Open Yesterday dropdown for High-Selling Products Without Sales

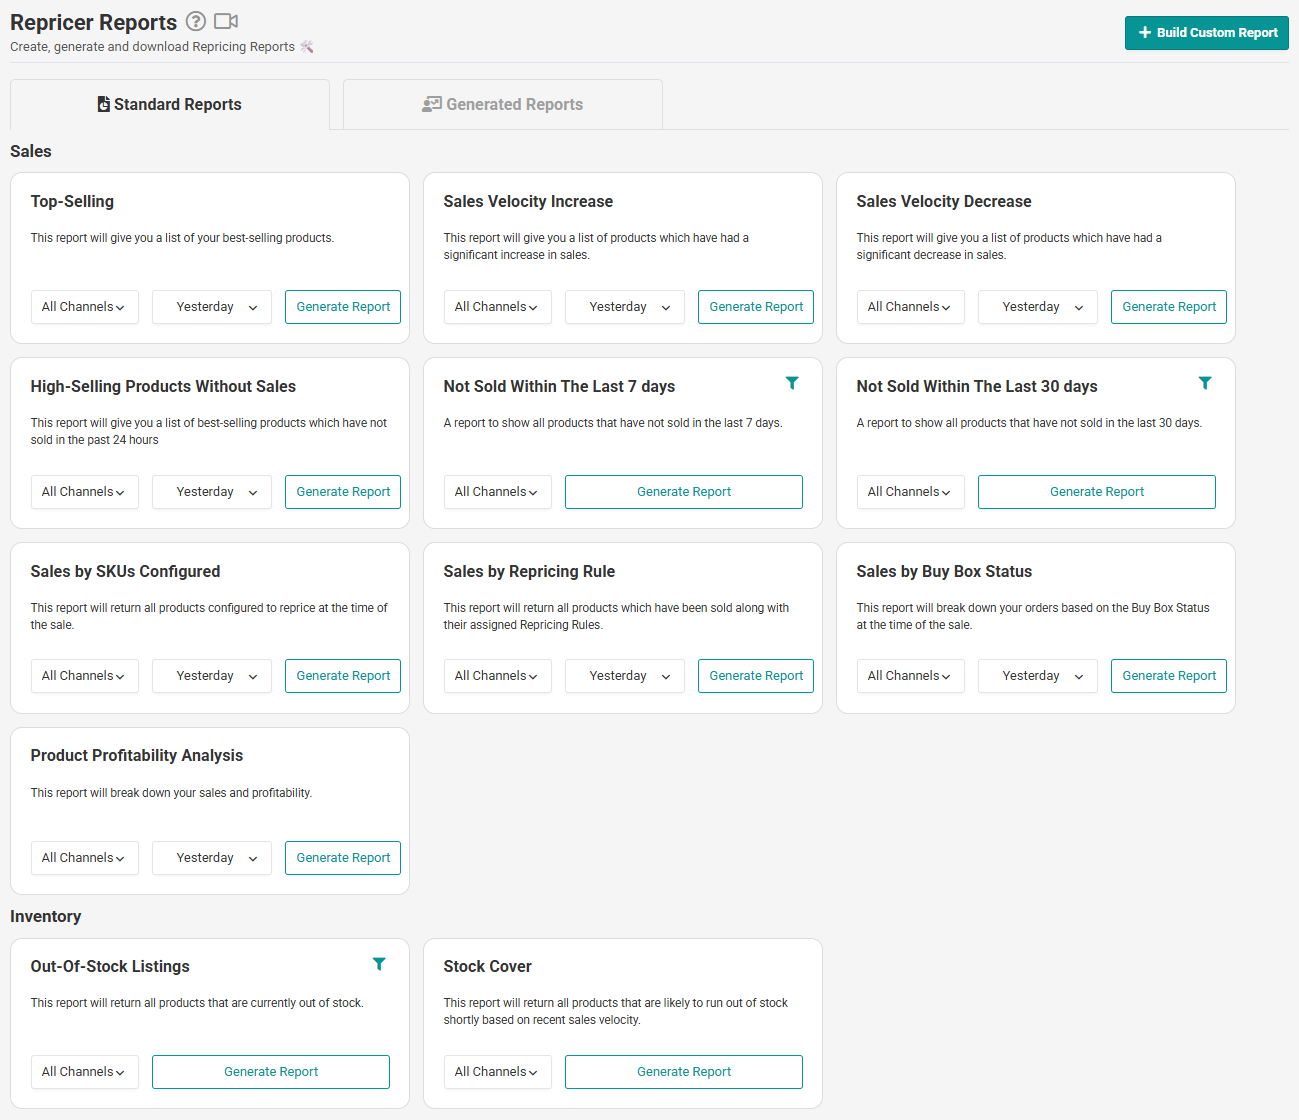212,492
